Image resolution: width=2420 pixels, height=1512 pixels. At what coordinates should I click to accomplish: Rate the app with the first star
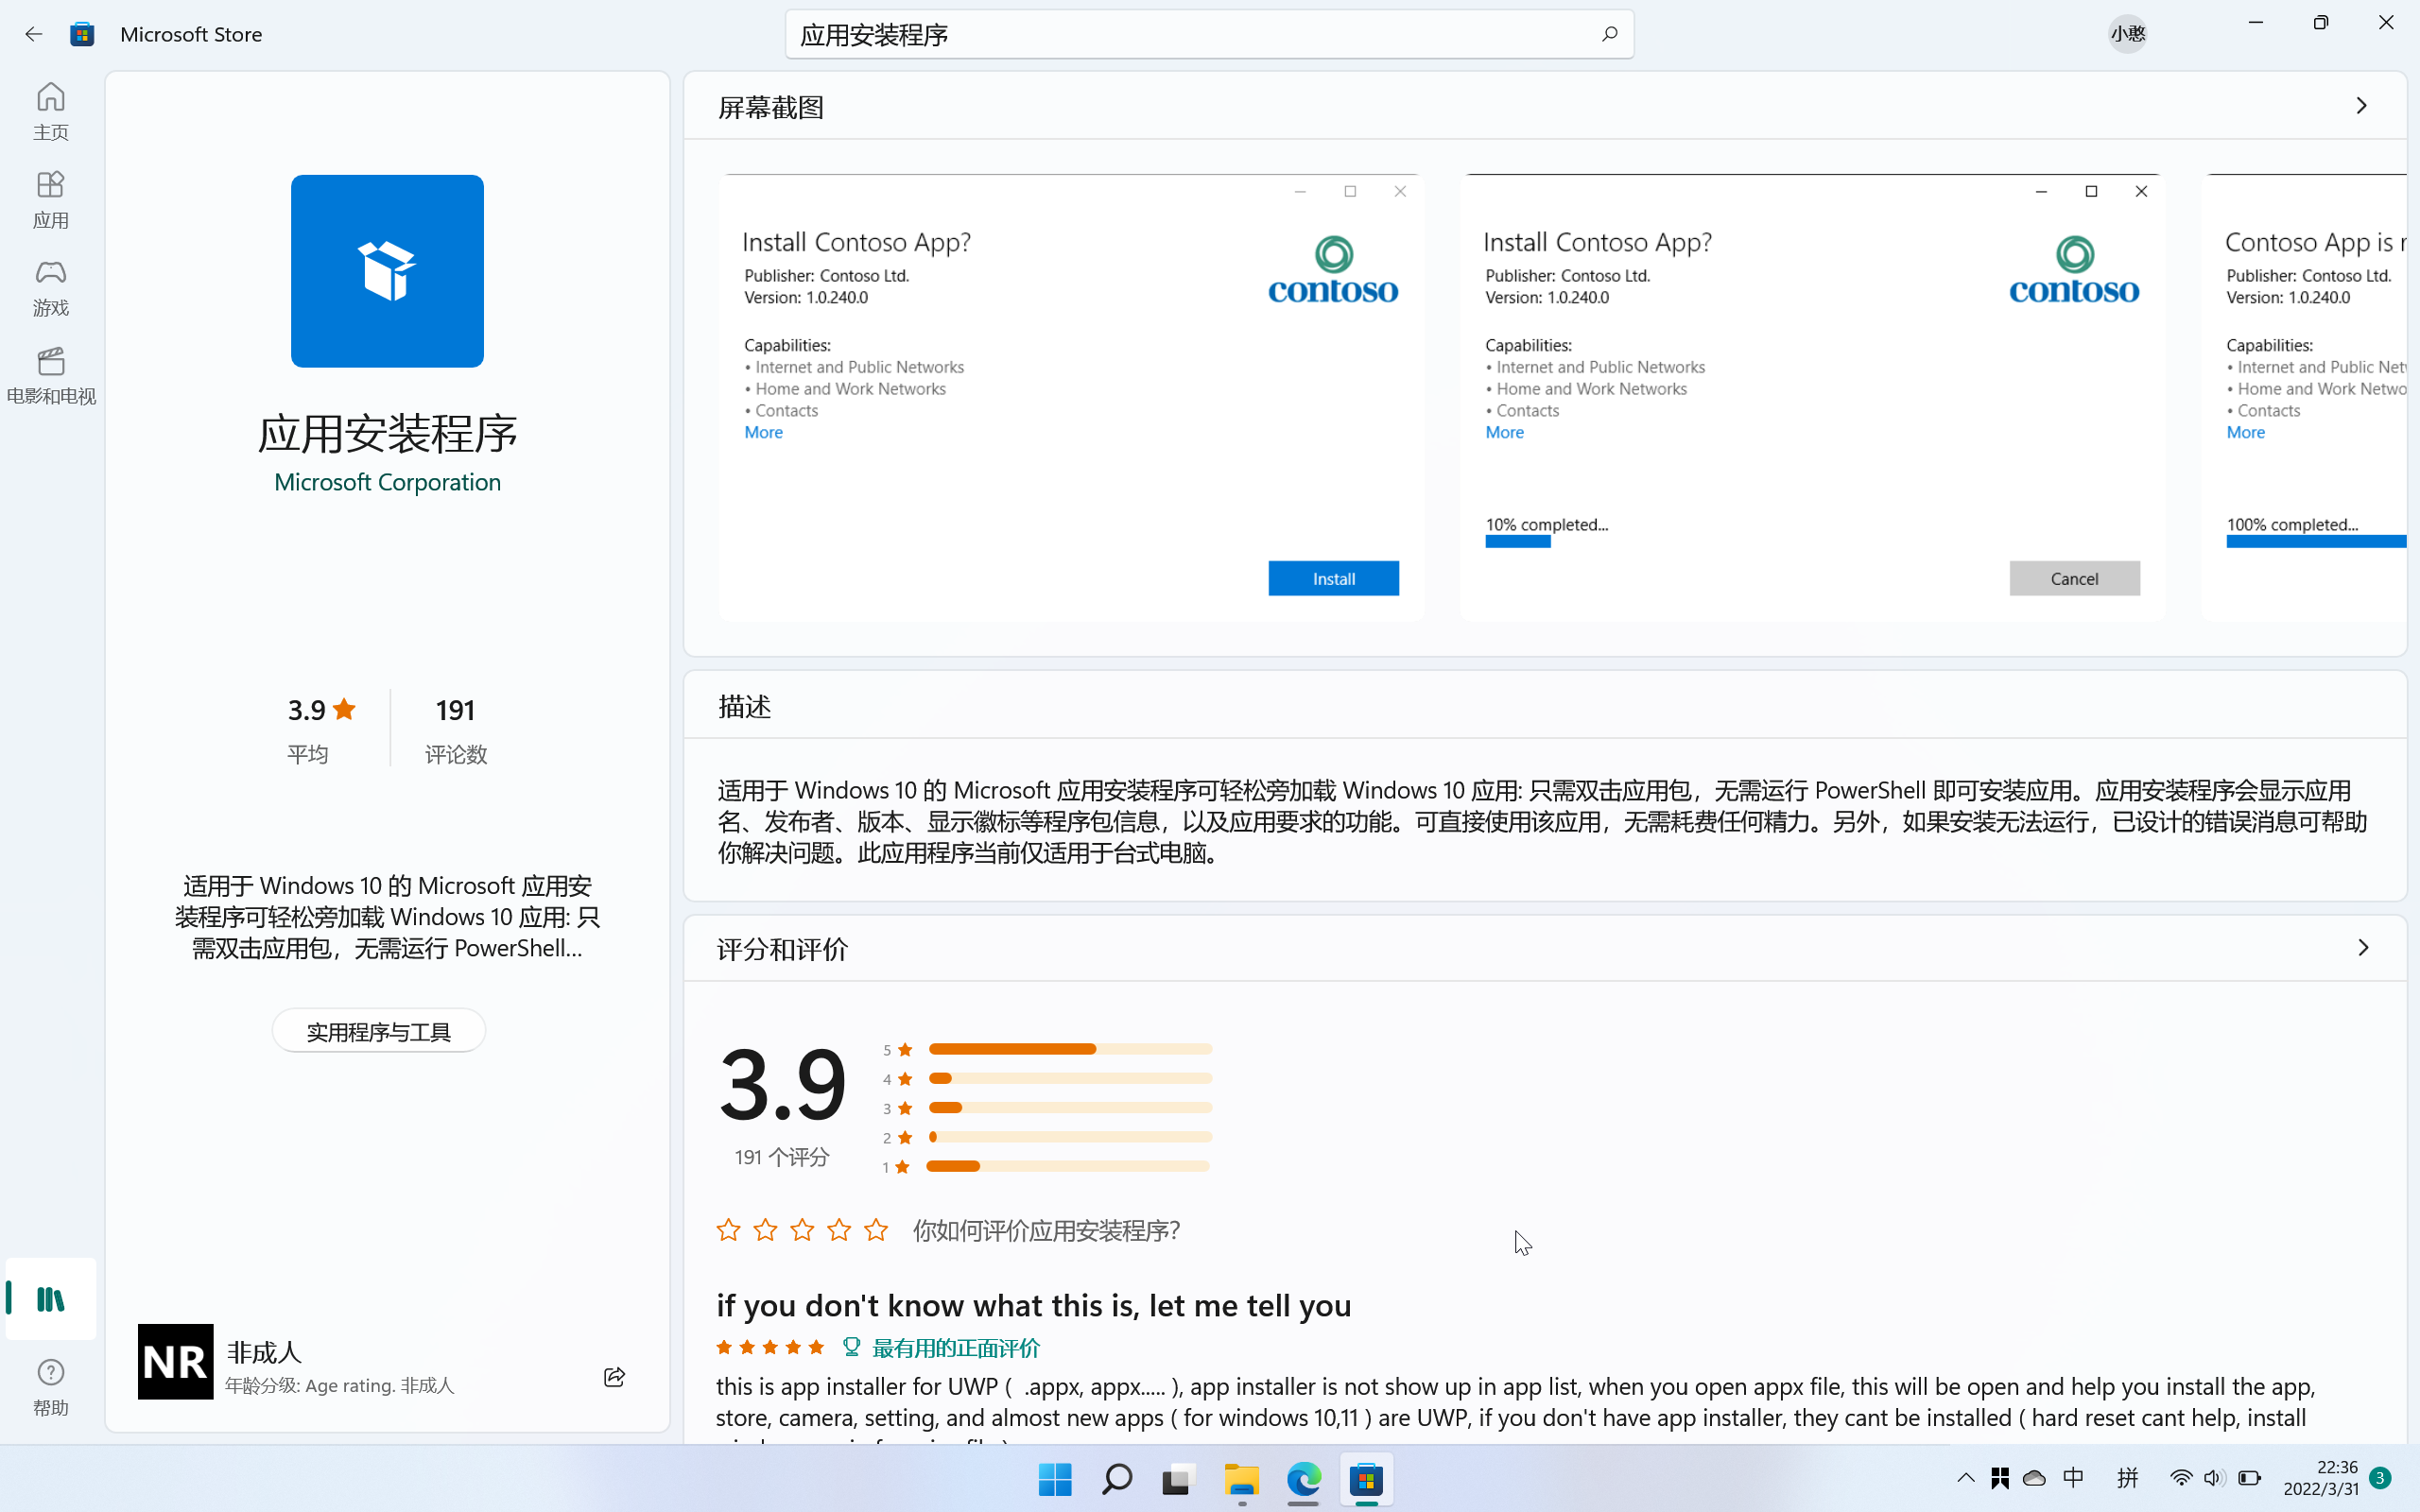(728, 1230)
